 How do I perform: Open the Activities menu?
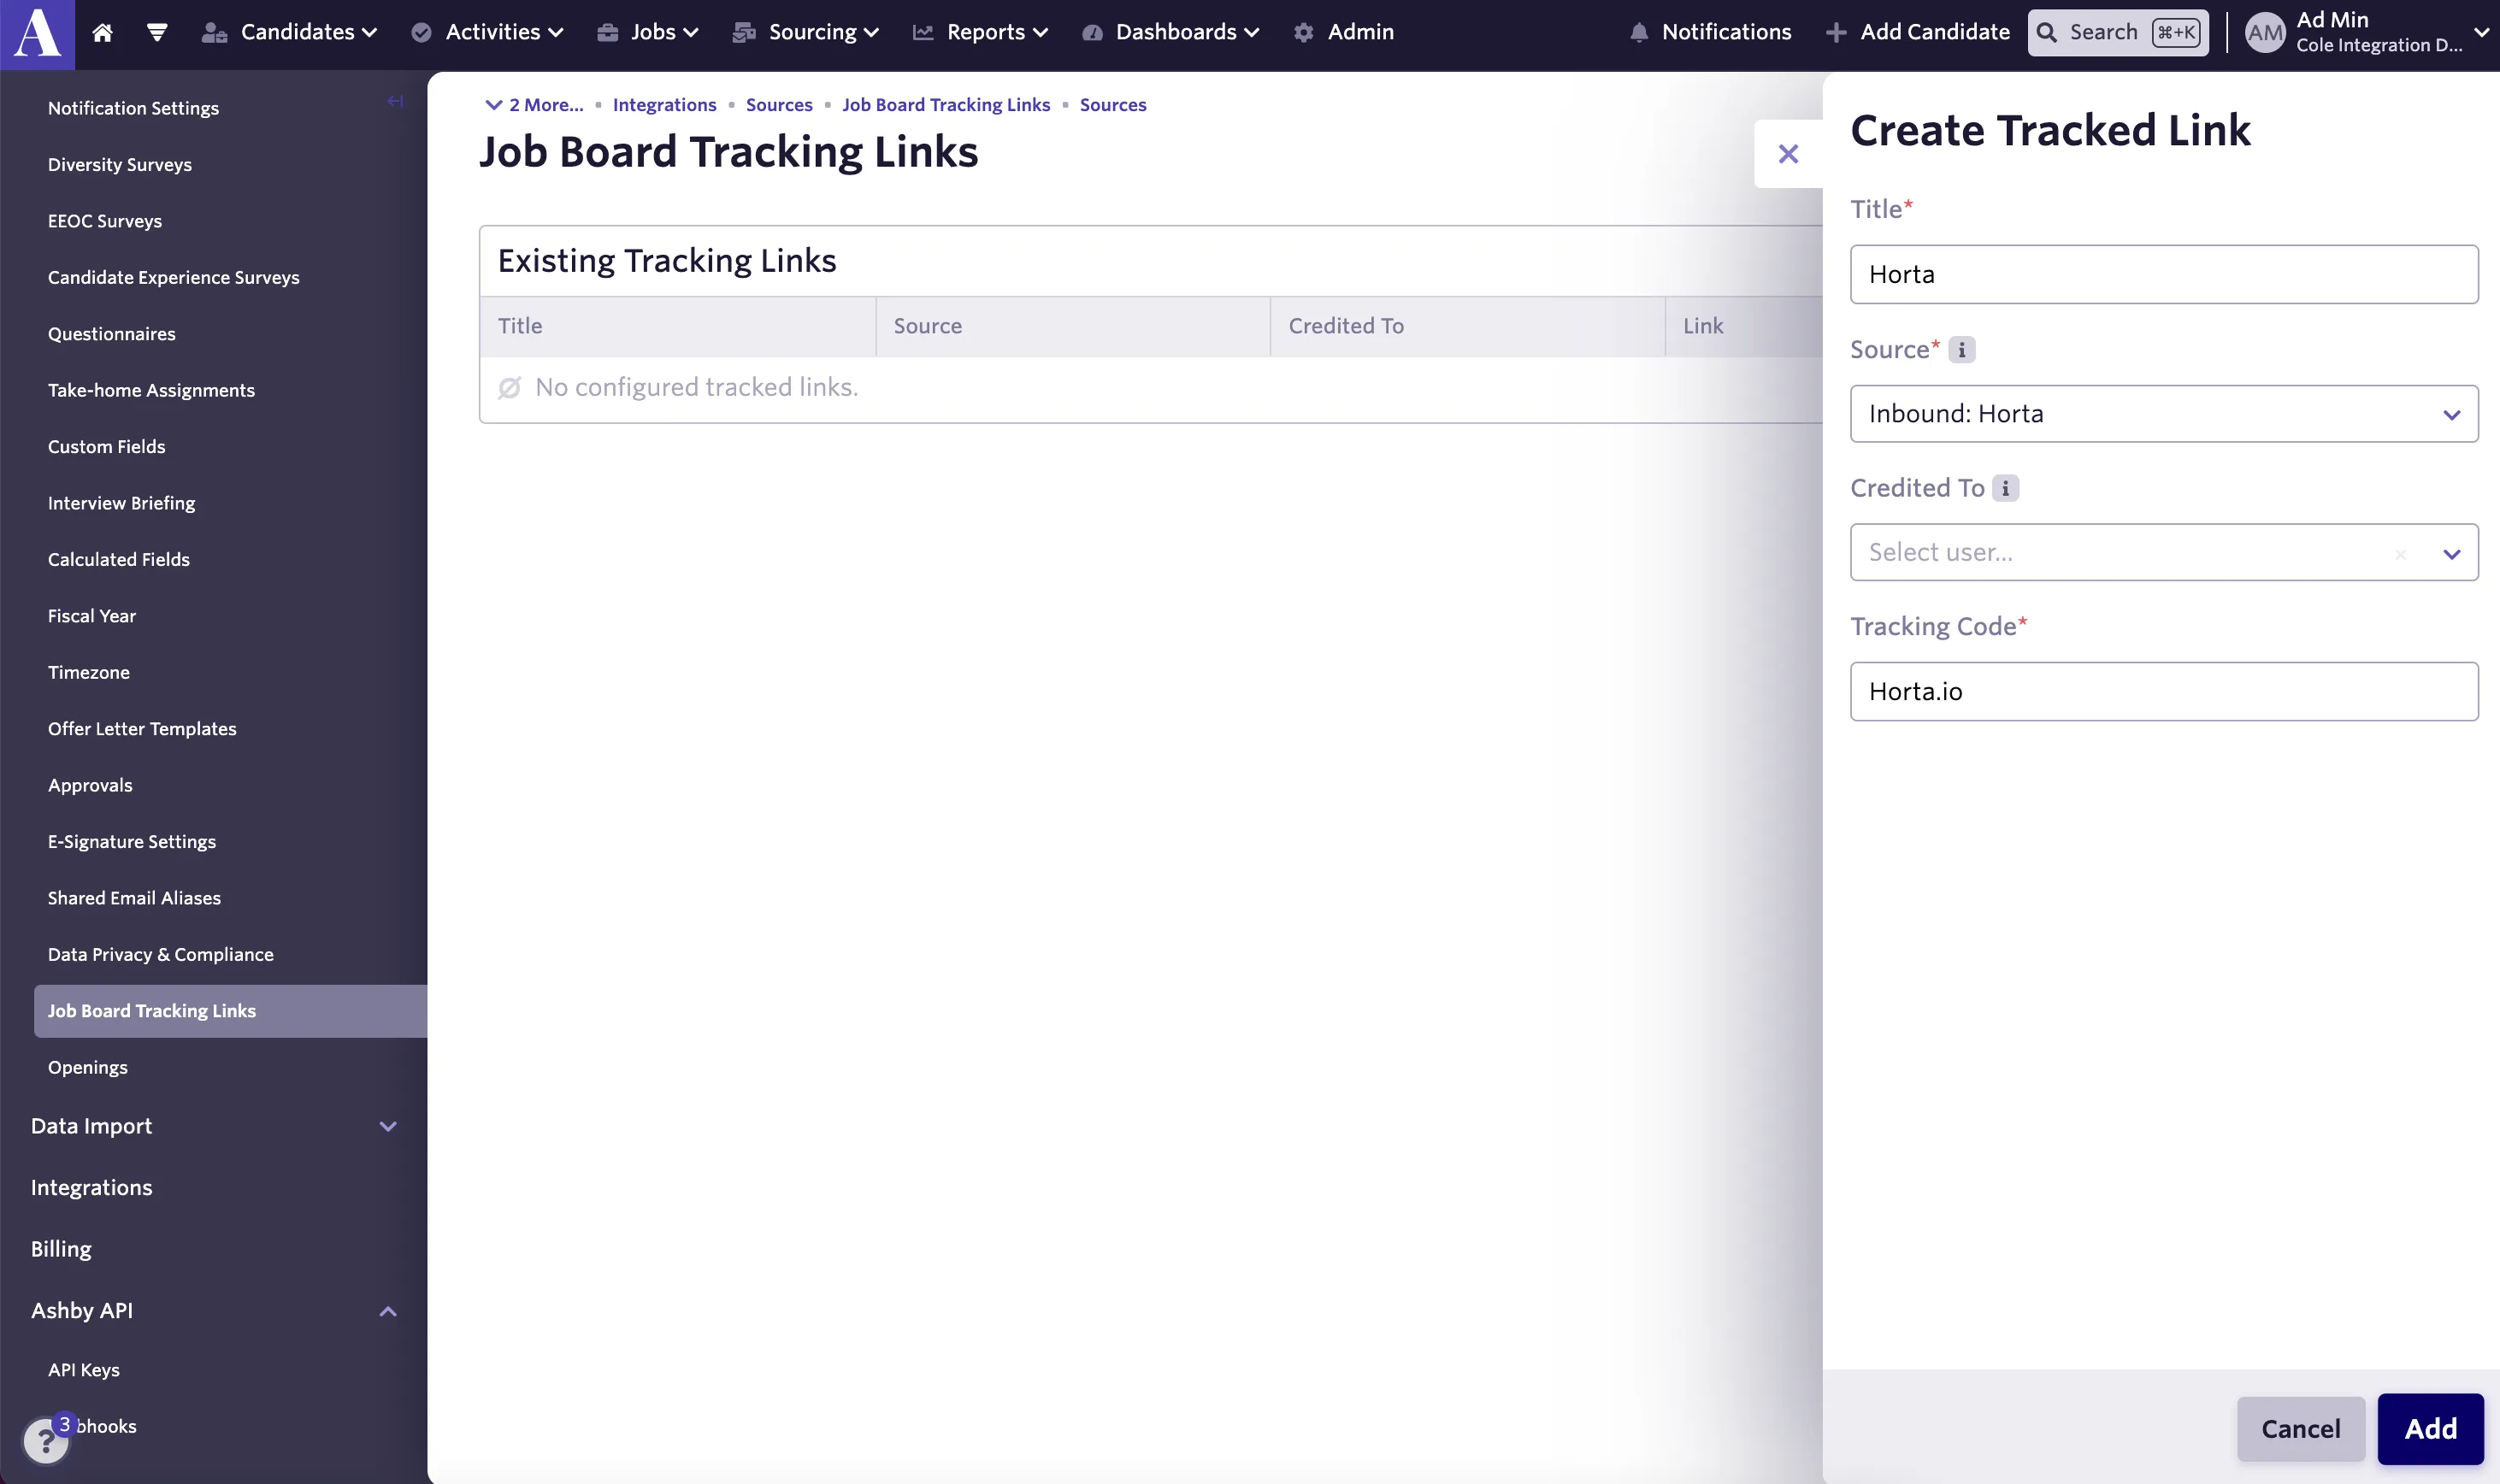coord(487,33)
